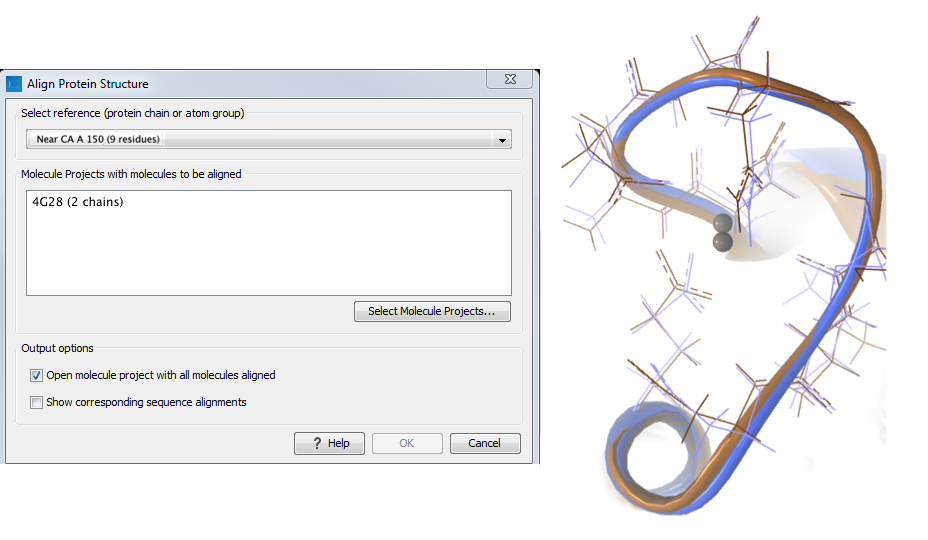The image size is (928, 540).
Task: Click the Select Molecule Projects button
Action: click(x=432, y=311)
